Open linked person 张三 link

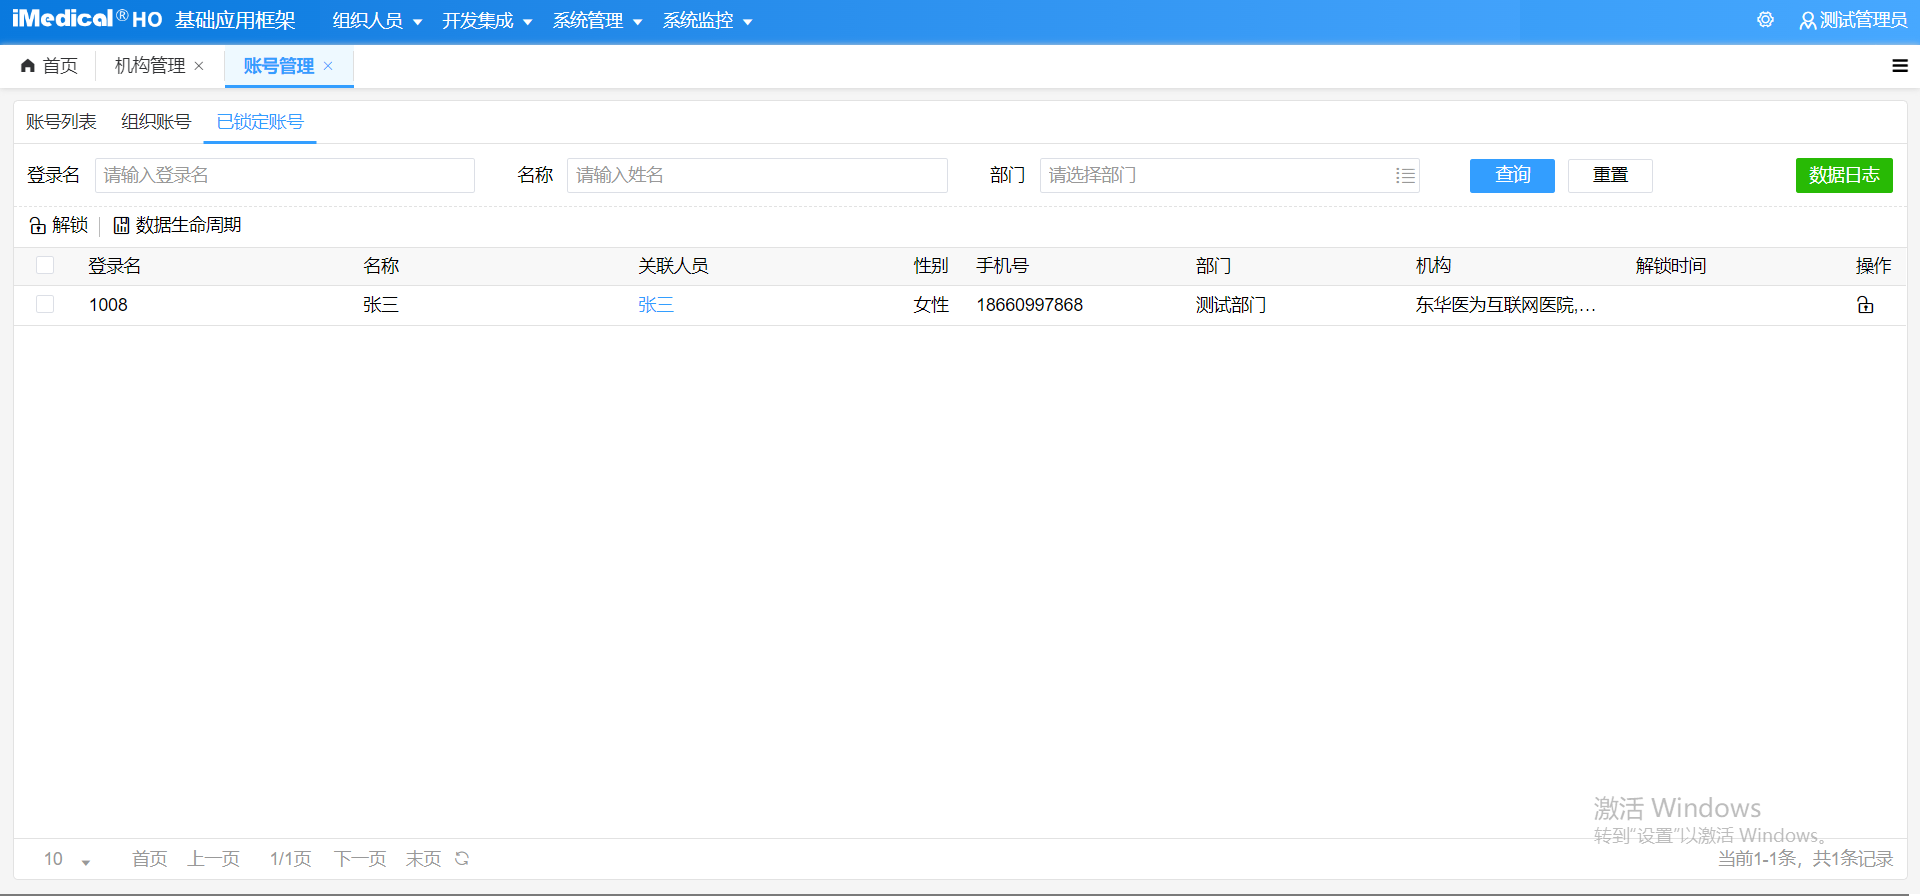pyautogui.click(x=656, y=305)
